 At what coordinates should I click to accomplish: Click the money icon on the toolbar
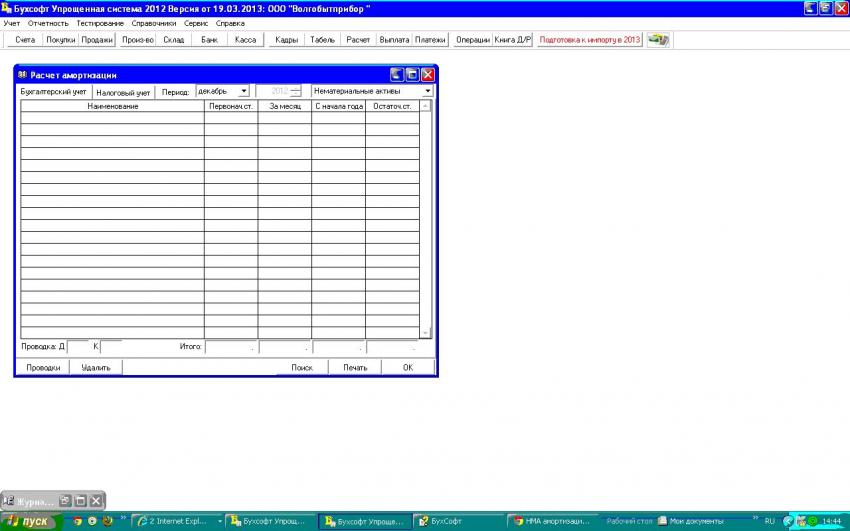[657, 40]
